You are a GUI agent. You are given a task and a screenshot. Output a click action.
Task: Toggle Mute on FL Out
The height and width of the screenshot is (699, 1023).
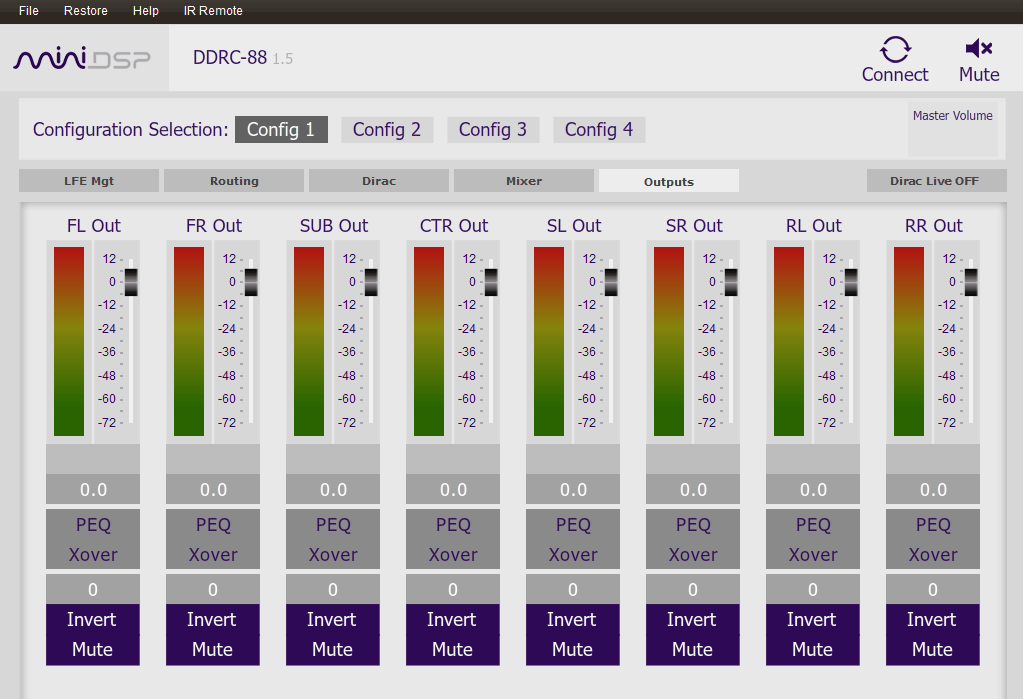click(x=93, y=650)
